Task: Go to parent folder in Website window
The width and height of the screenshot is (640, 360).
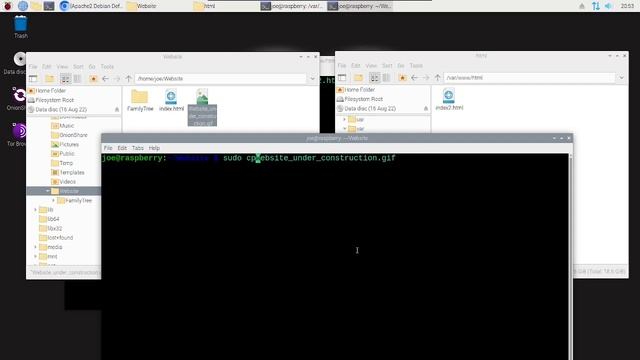Action: [x=129, y=78]
